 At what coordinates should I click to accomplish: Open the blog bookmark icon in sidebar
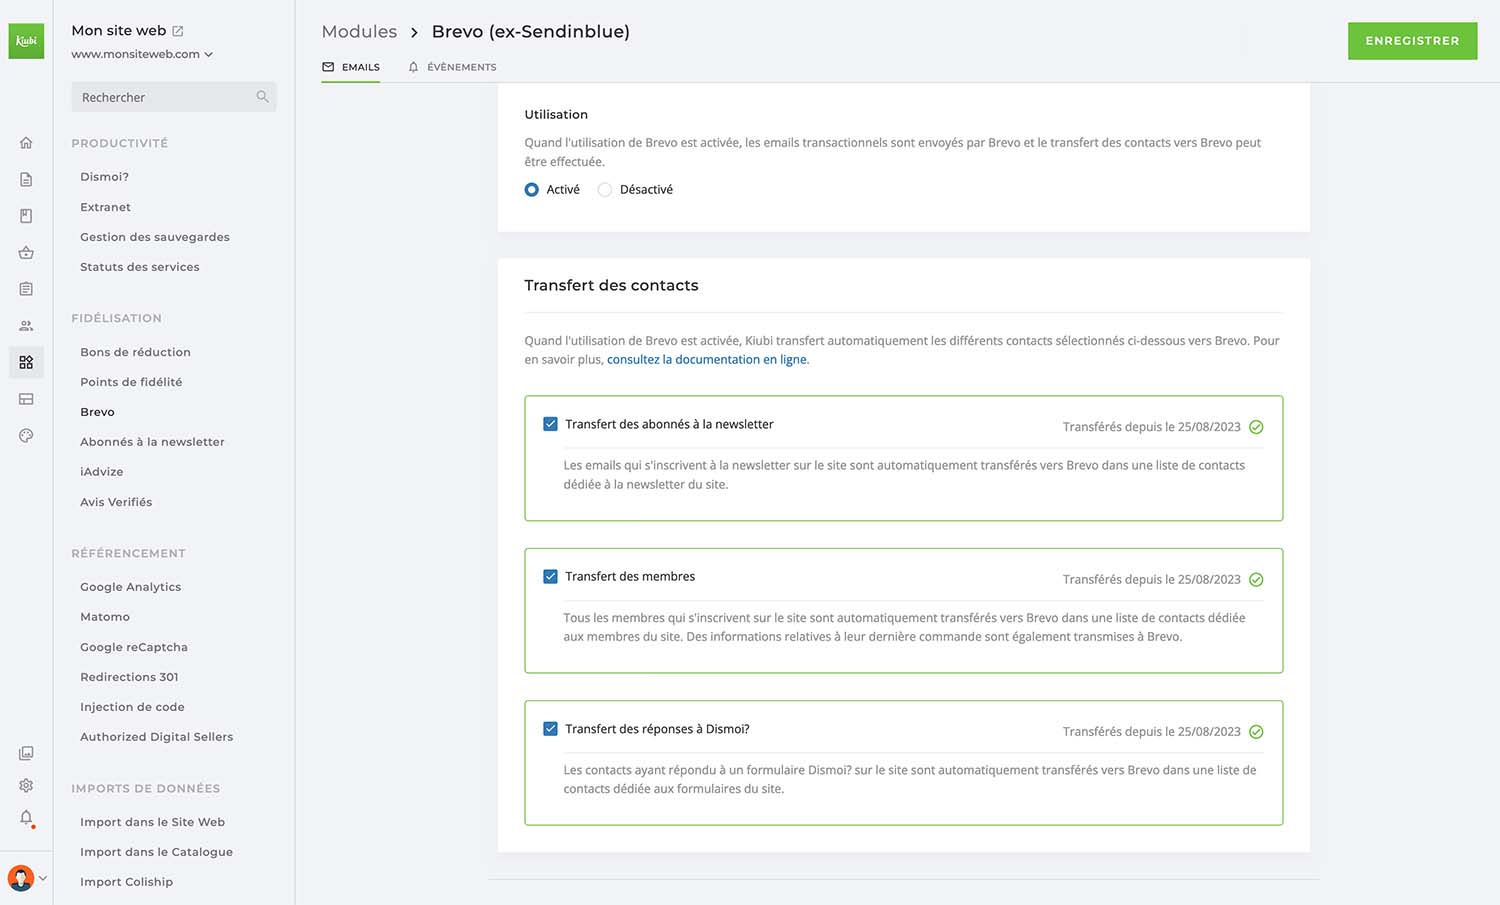[x=26, y=216]
